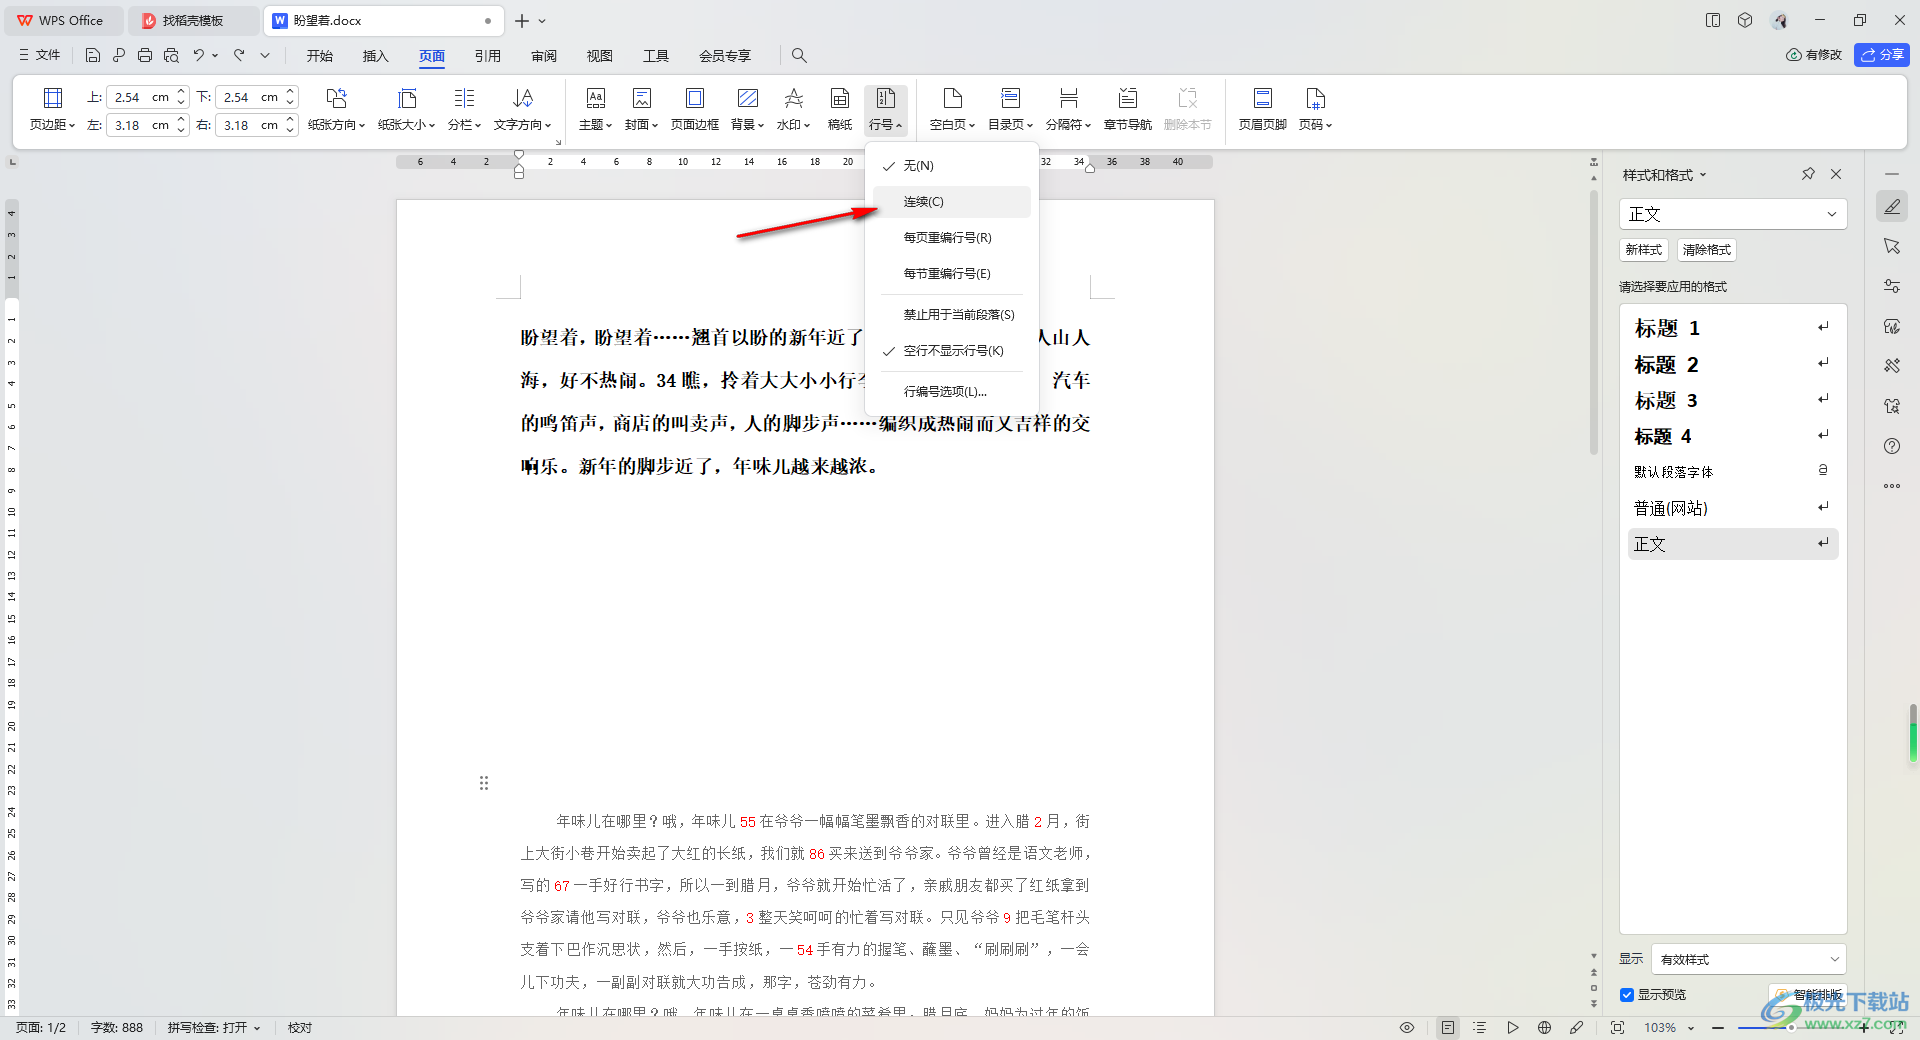This screenshot has height=1040, width=1920.
Task: Open the 纸张大小 paper size tool
Action: pyautogui.click(x=406, y=109)
